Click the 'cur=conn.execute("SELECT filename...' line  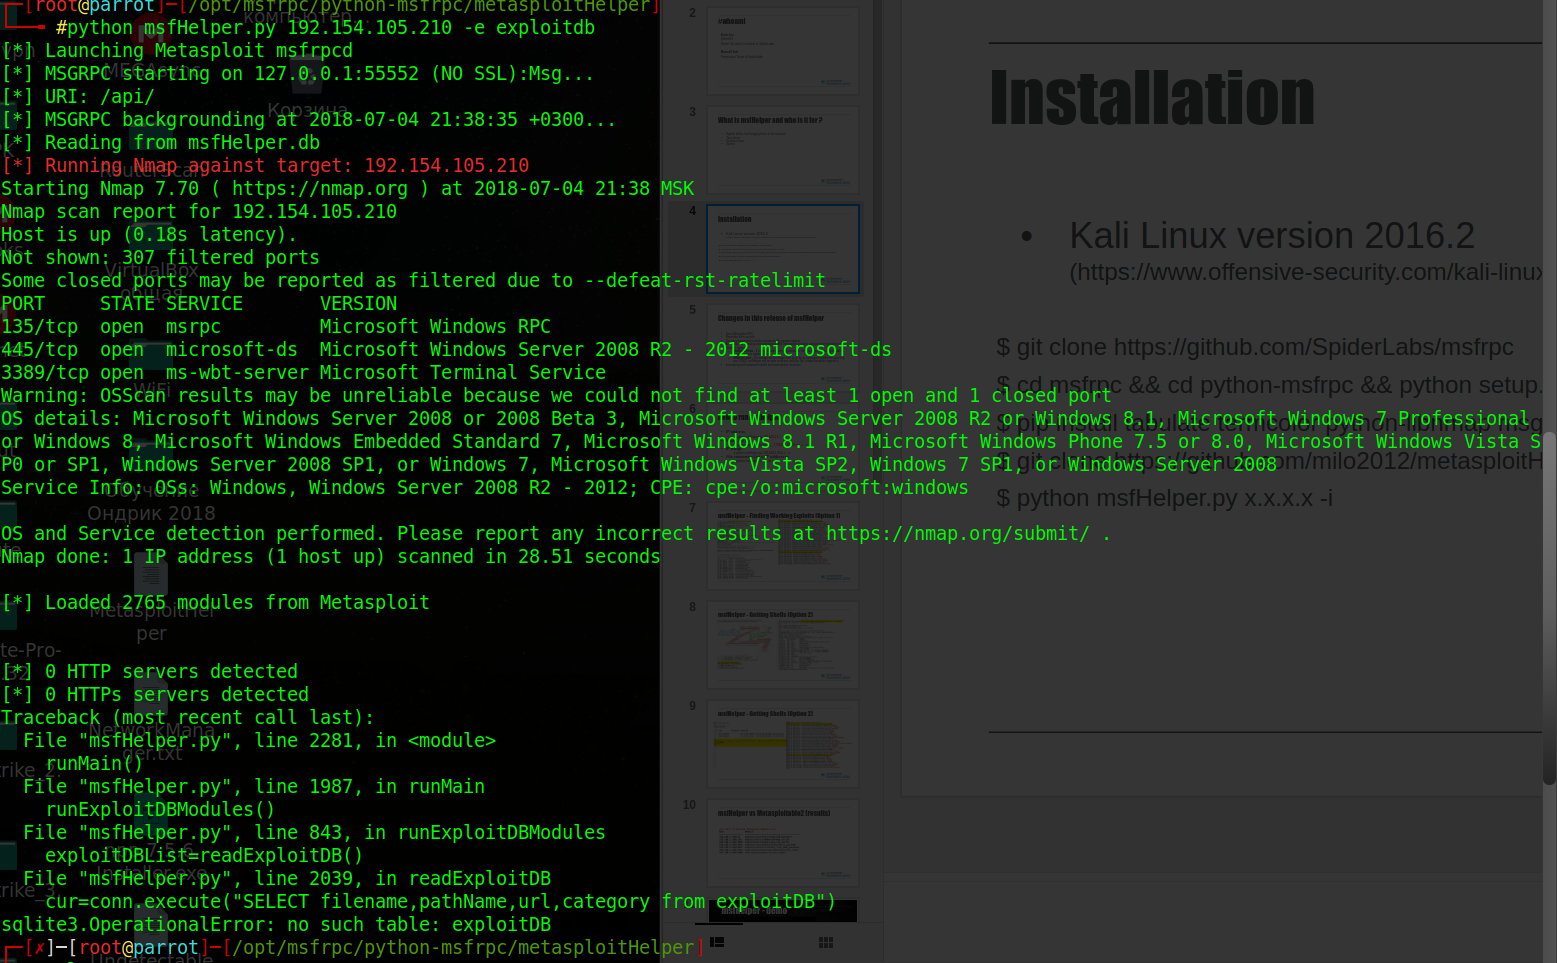pos(441,902)
